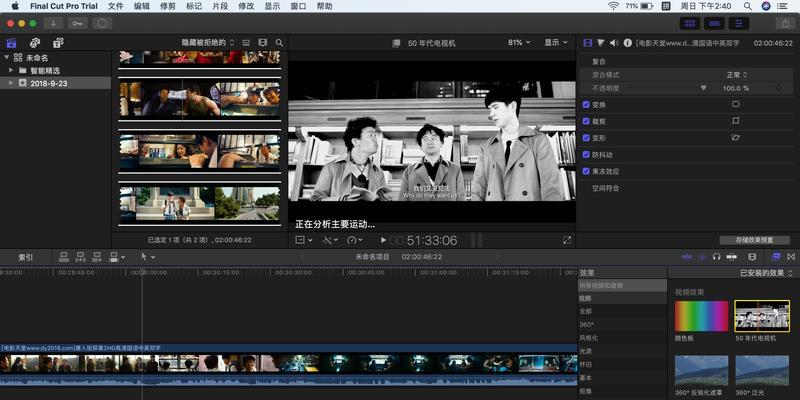Open the 81% zoom dropdown
Image resolution: width=800 pixels, height=400 pixels.
click(x=519, y=43)
